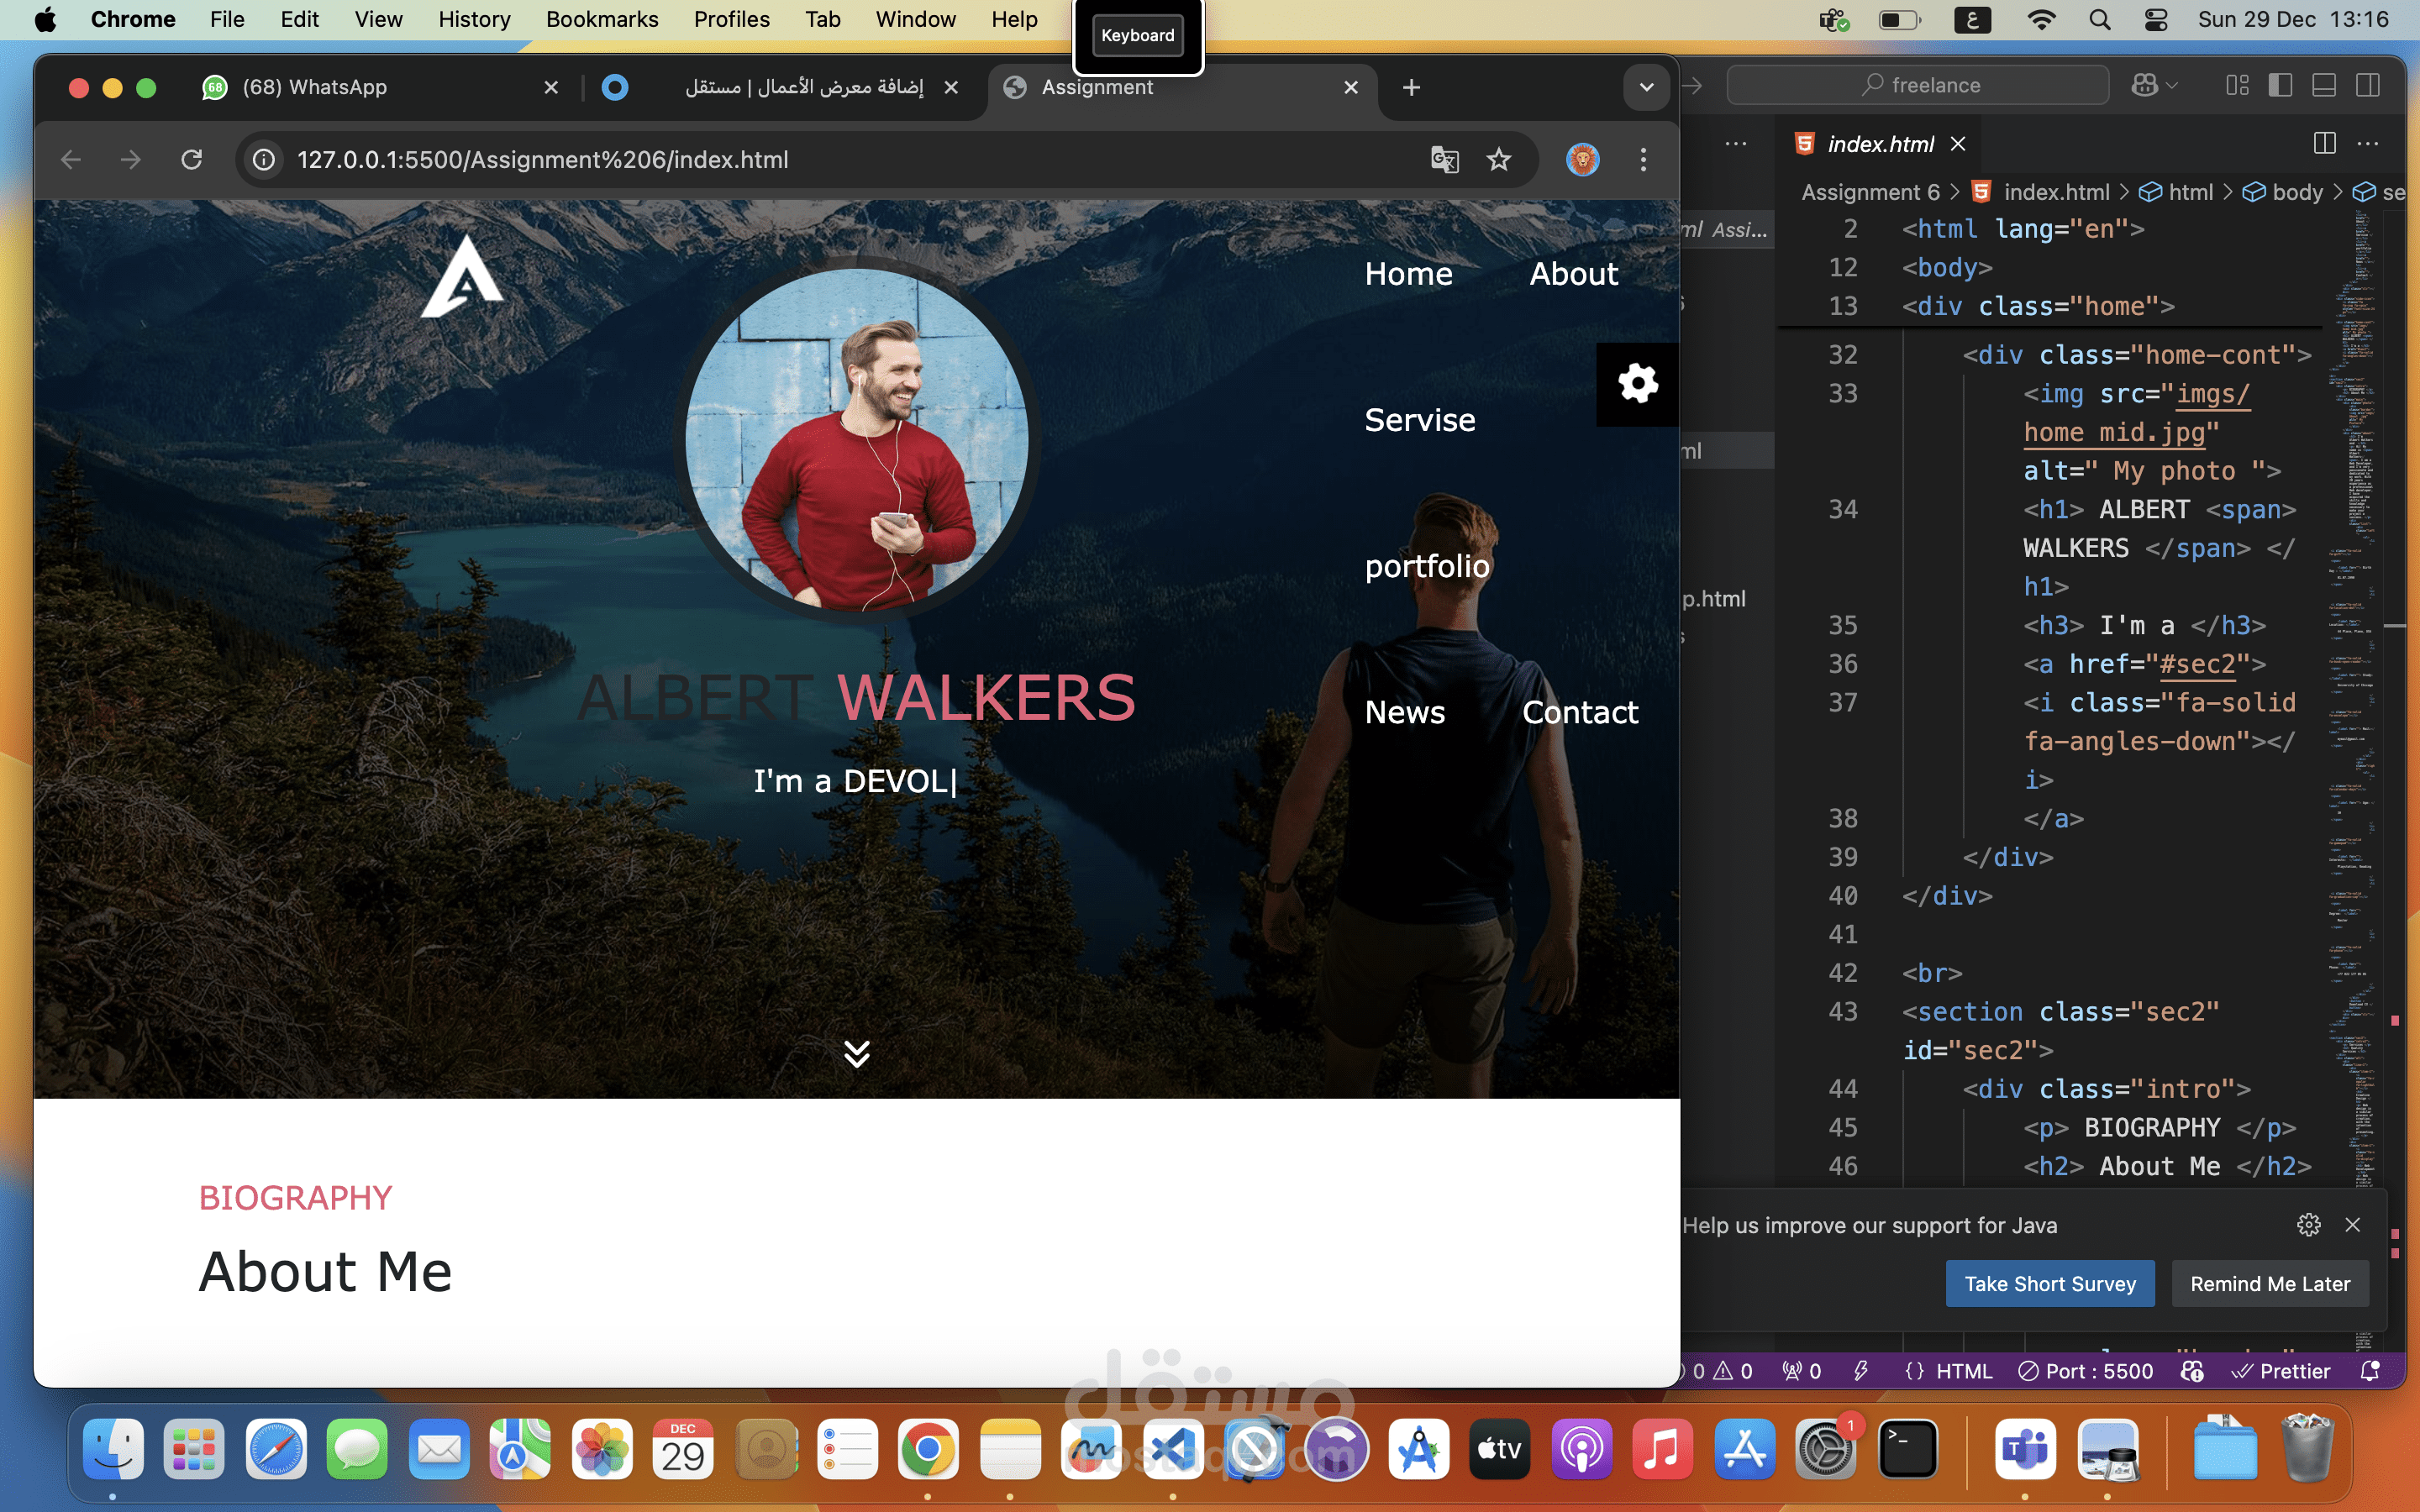
Task: Open Spotlight search in the menu bar
Action: click(x=2100, y=20)
